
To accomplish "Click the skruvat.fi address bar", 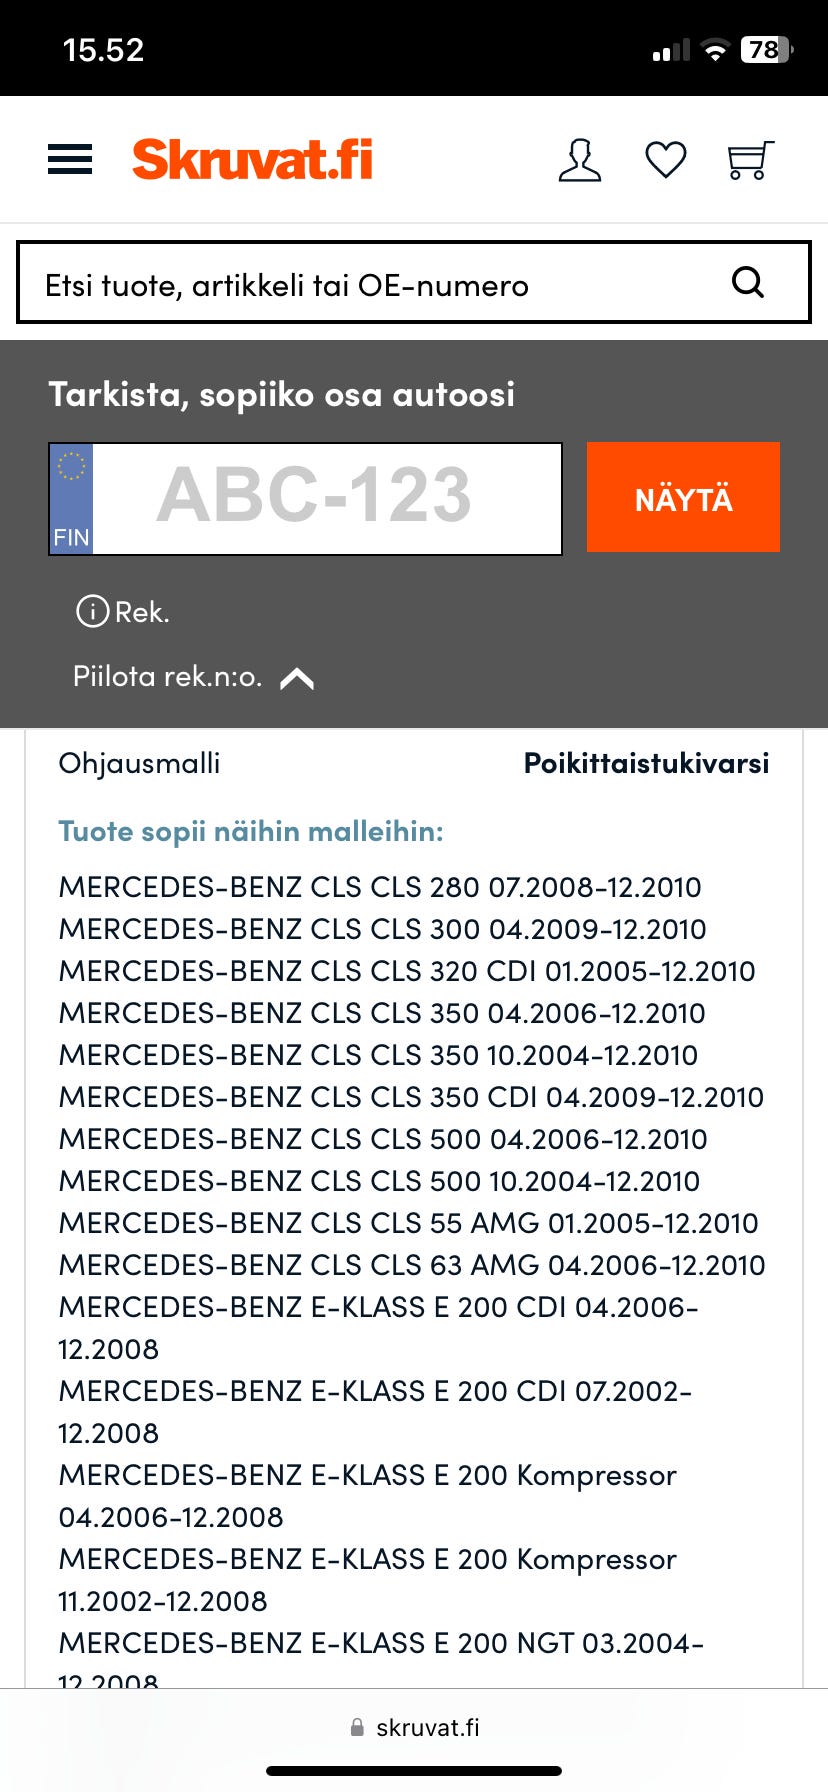I will [x=414, y=1727].
